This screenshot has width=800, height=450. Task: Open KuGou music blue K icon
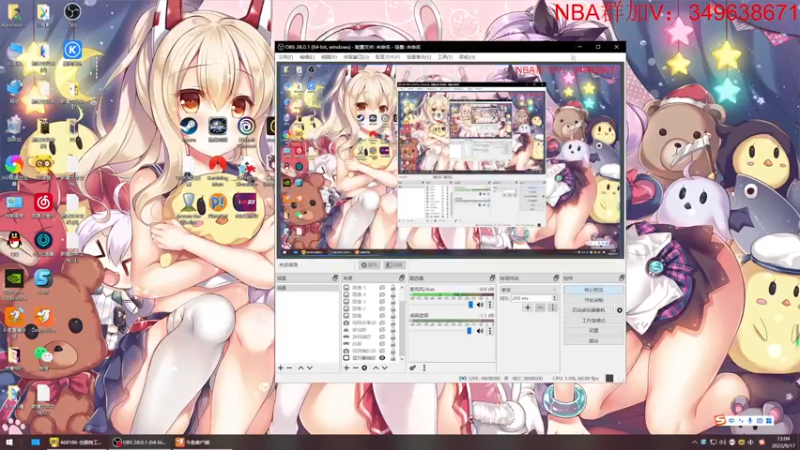[x=72, y=53]
